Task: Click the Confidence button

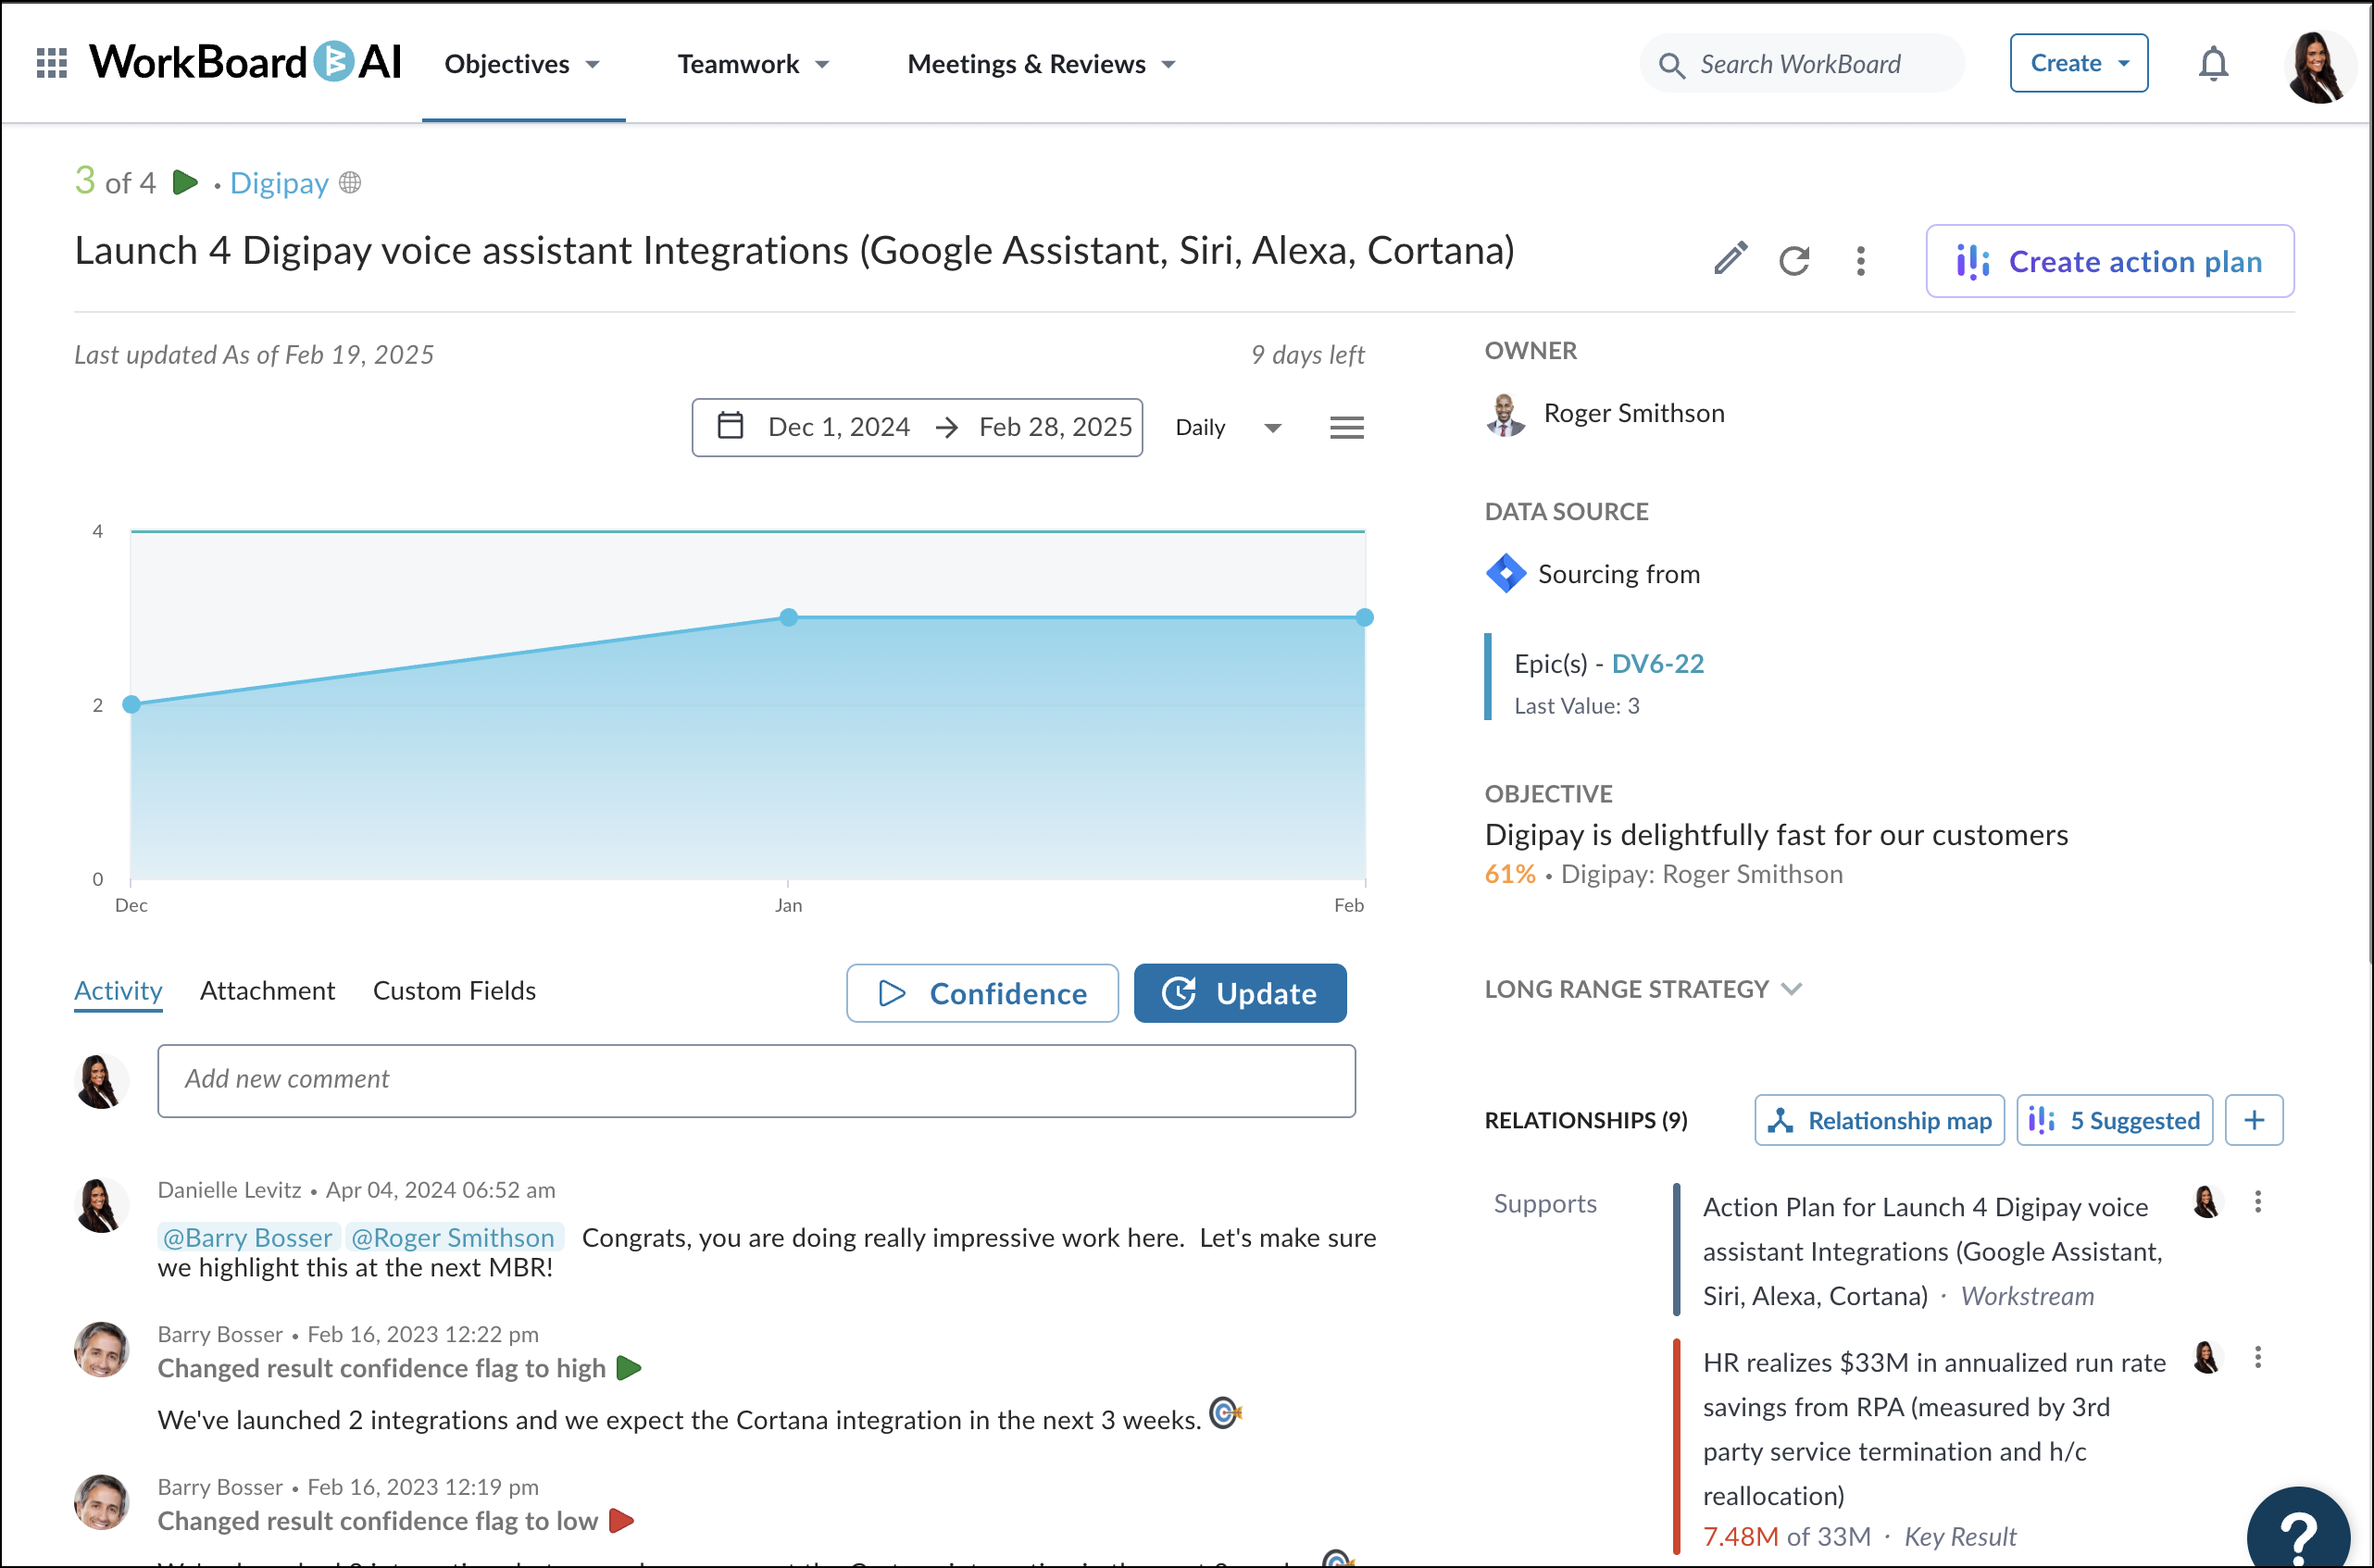Action: pyautogui.click(x=982, y=993)
